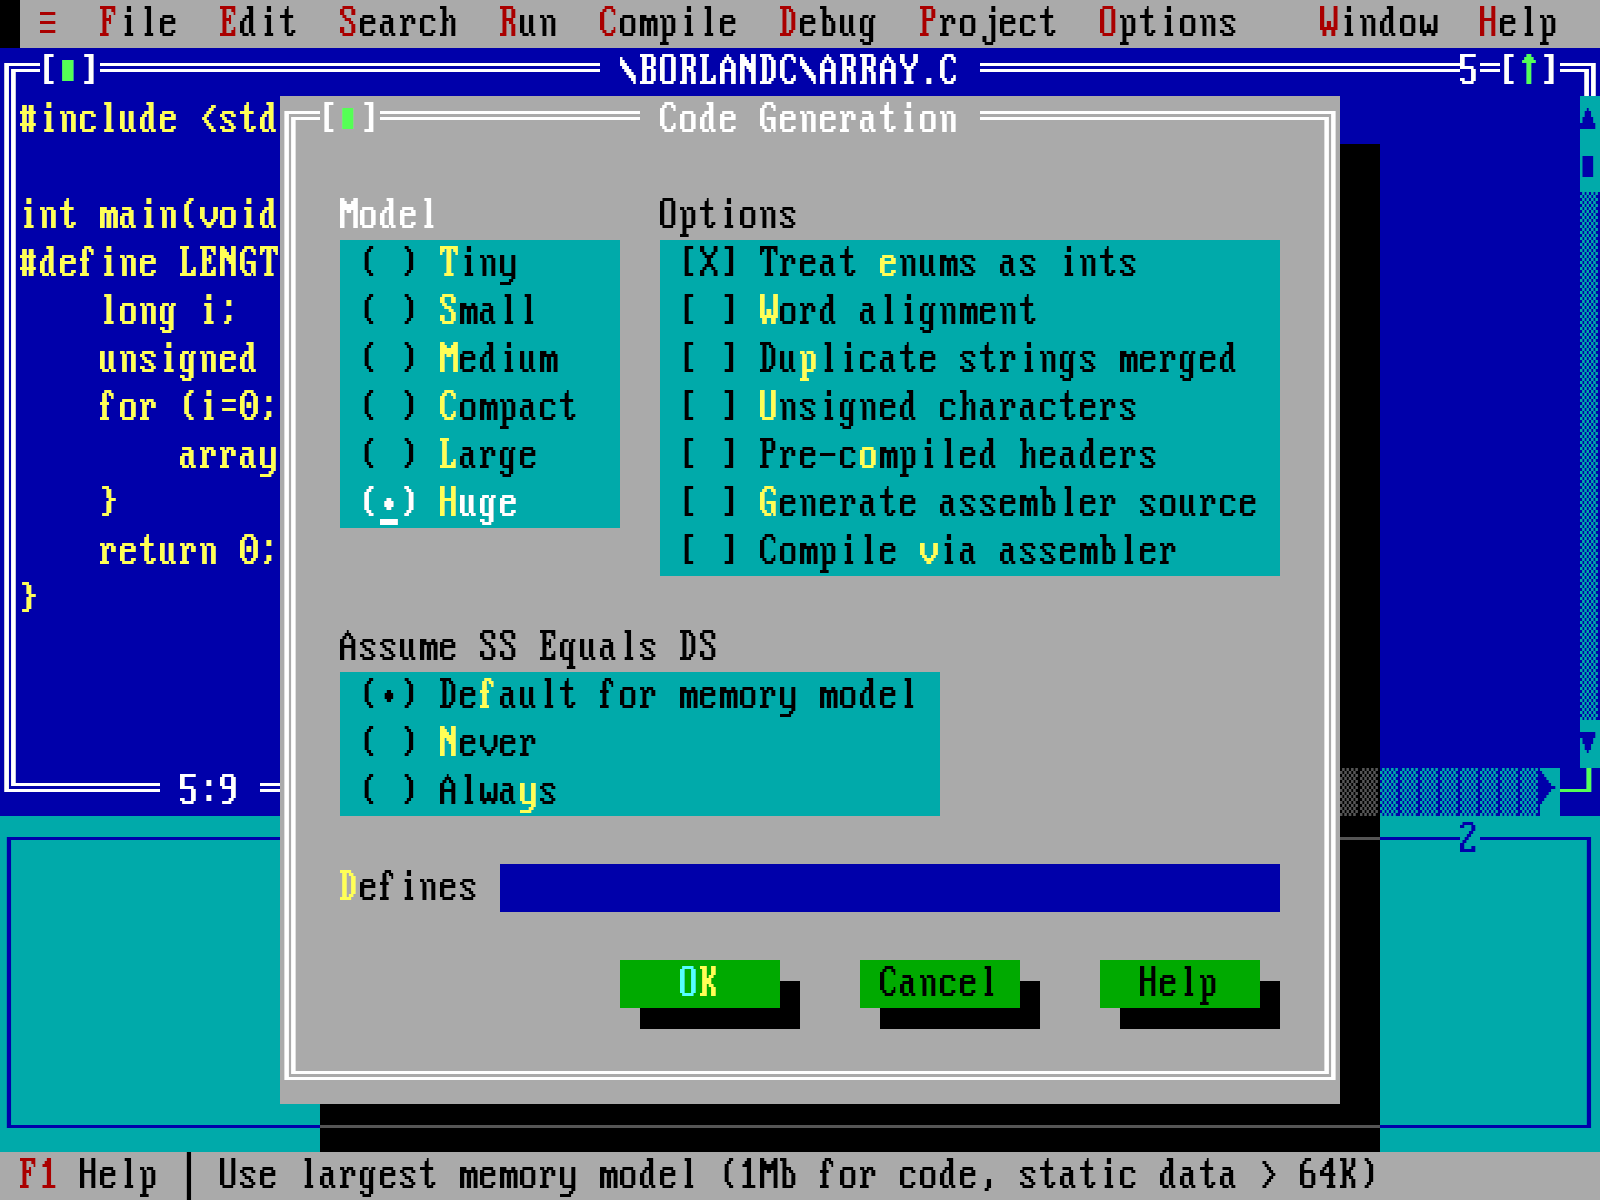Click the editor scrollbar down arrow
The height and width of the screenshot is (1200, 1600).
pos(1589,742)
